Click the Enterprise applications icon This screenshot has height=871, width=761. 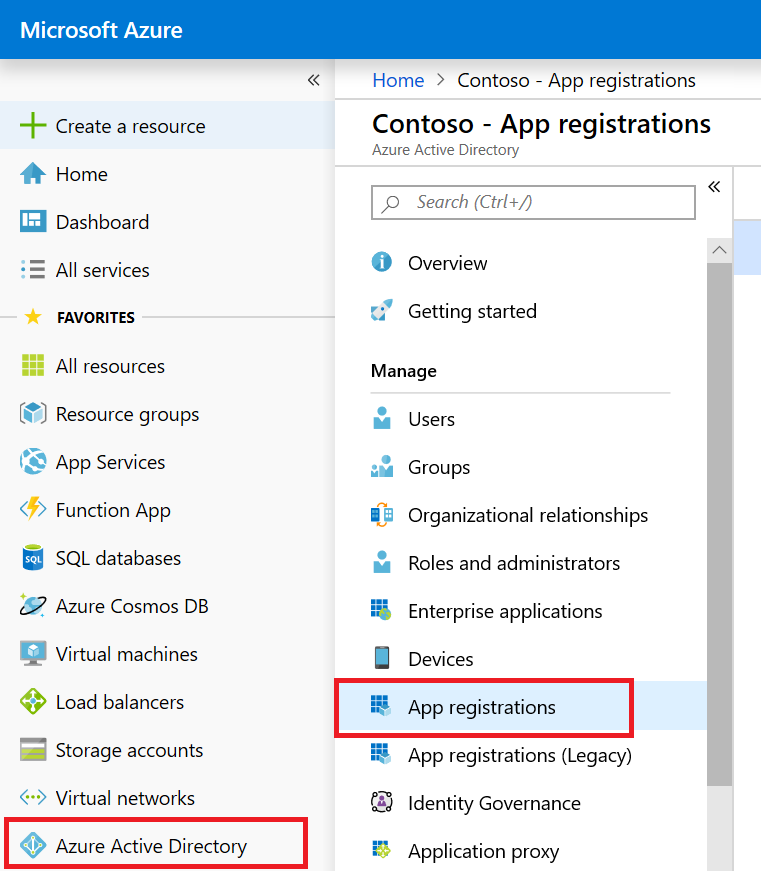point(381,610)
